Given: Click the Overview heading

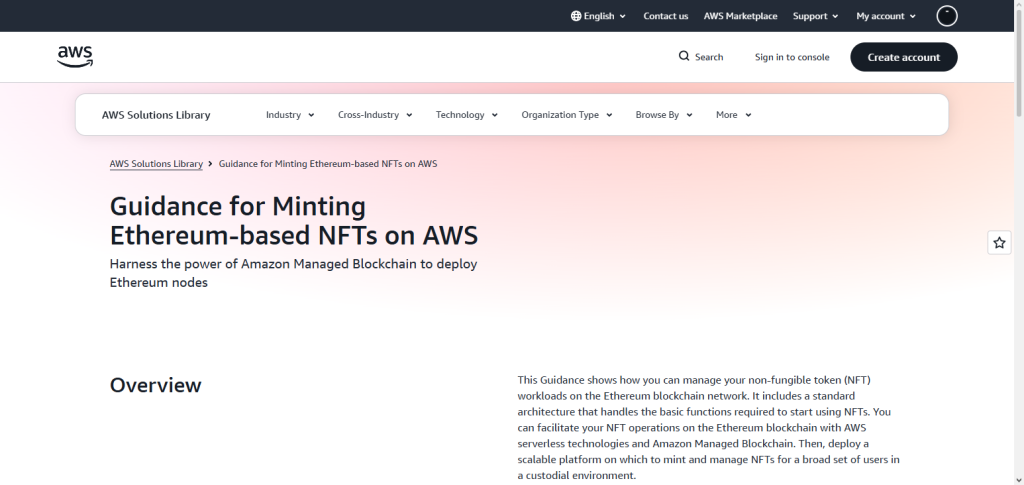Looking at the screenshot, I should click(x=155, y=385).
